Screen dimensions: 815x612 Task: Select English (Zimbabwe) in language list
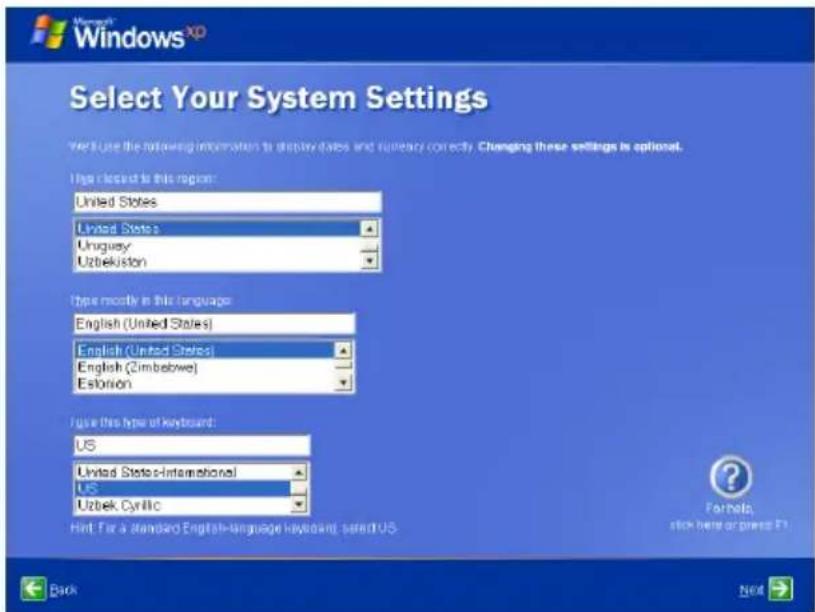point(205,367)
